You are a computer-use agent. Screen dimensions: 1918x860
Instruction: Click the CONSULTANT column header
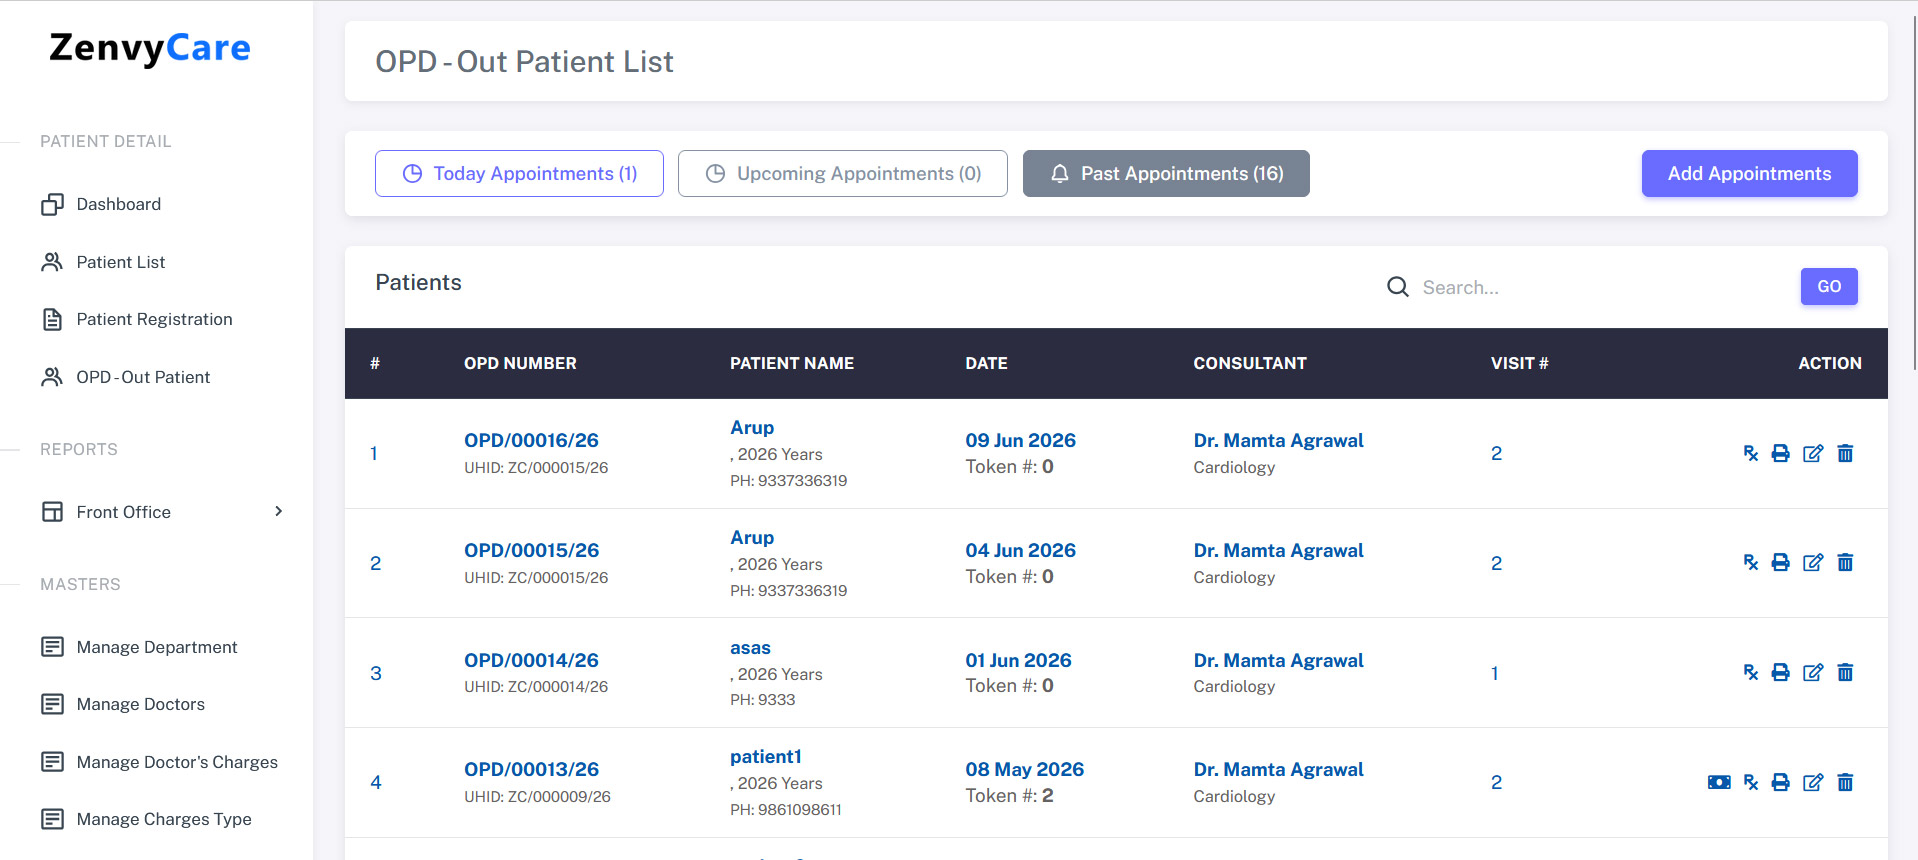(1250, 363)
